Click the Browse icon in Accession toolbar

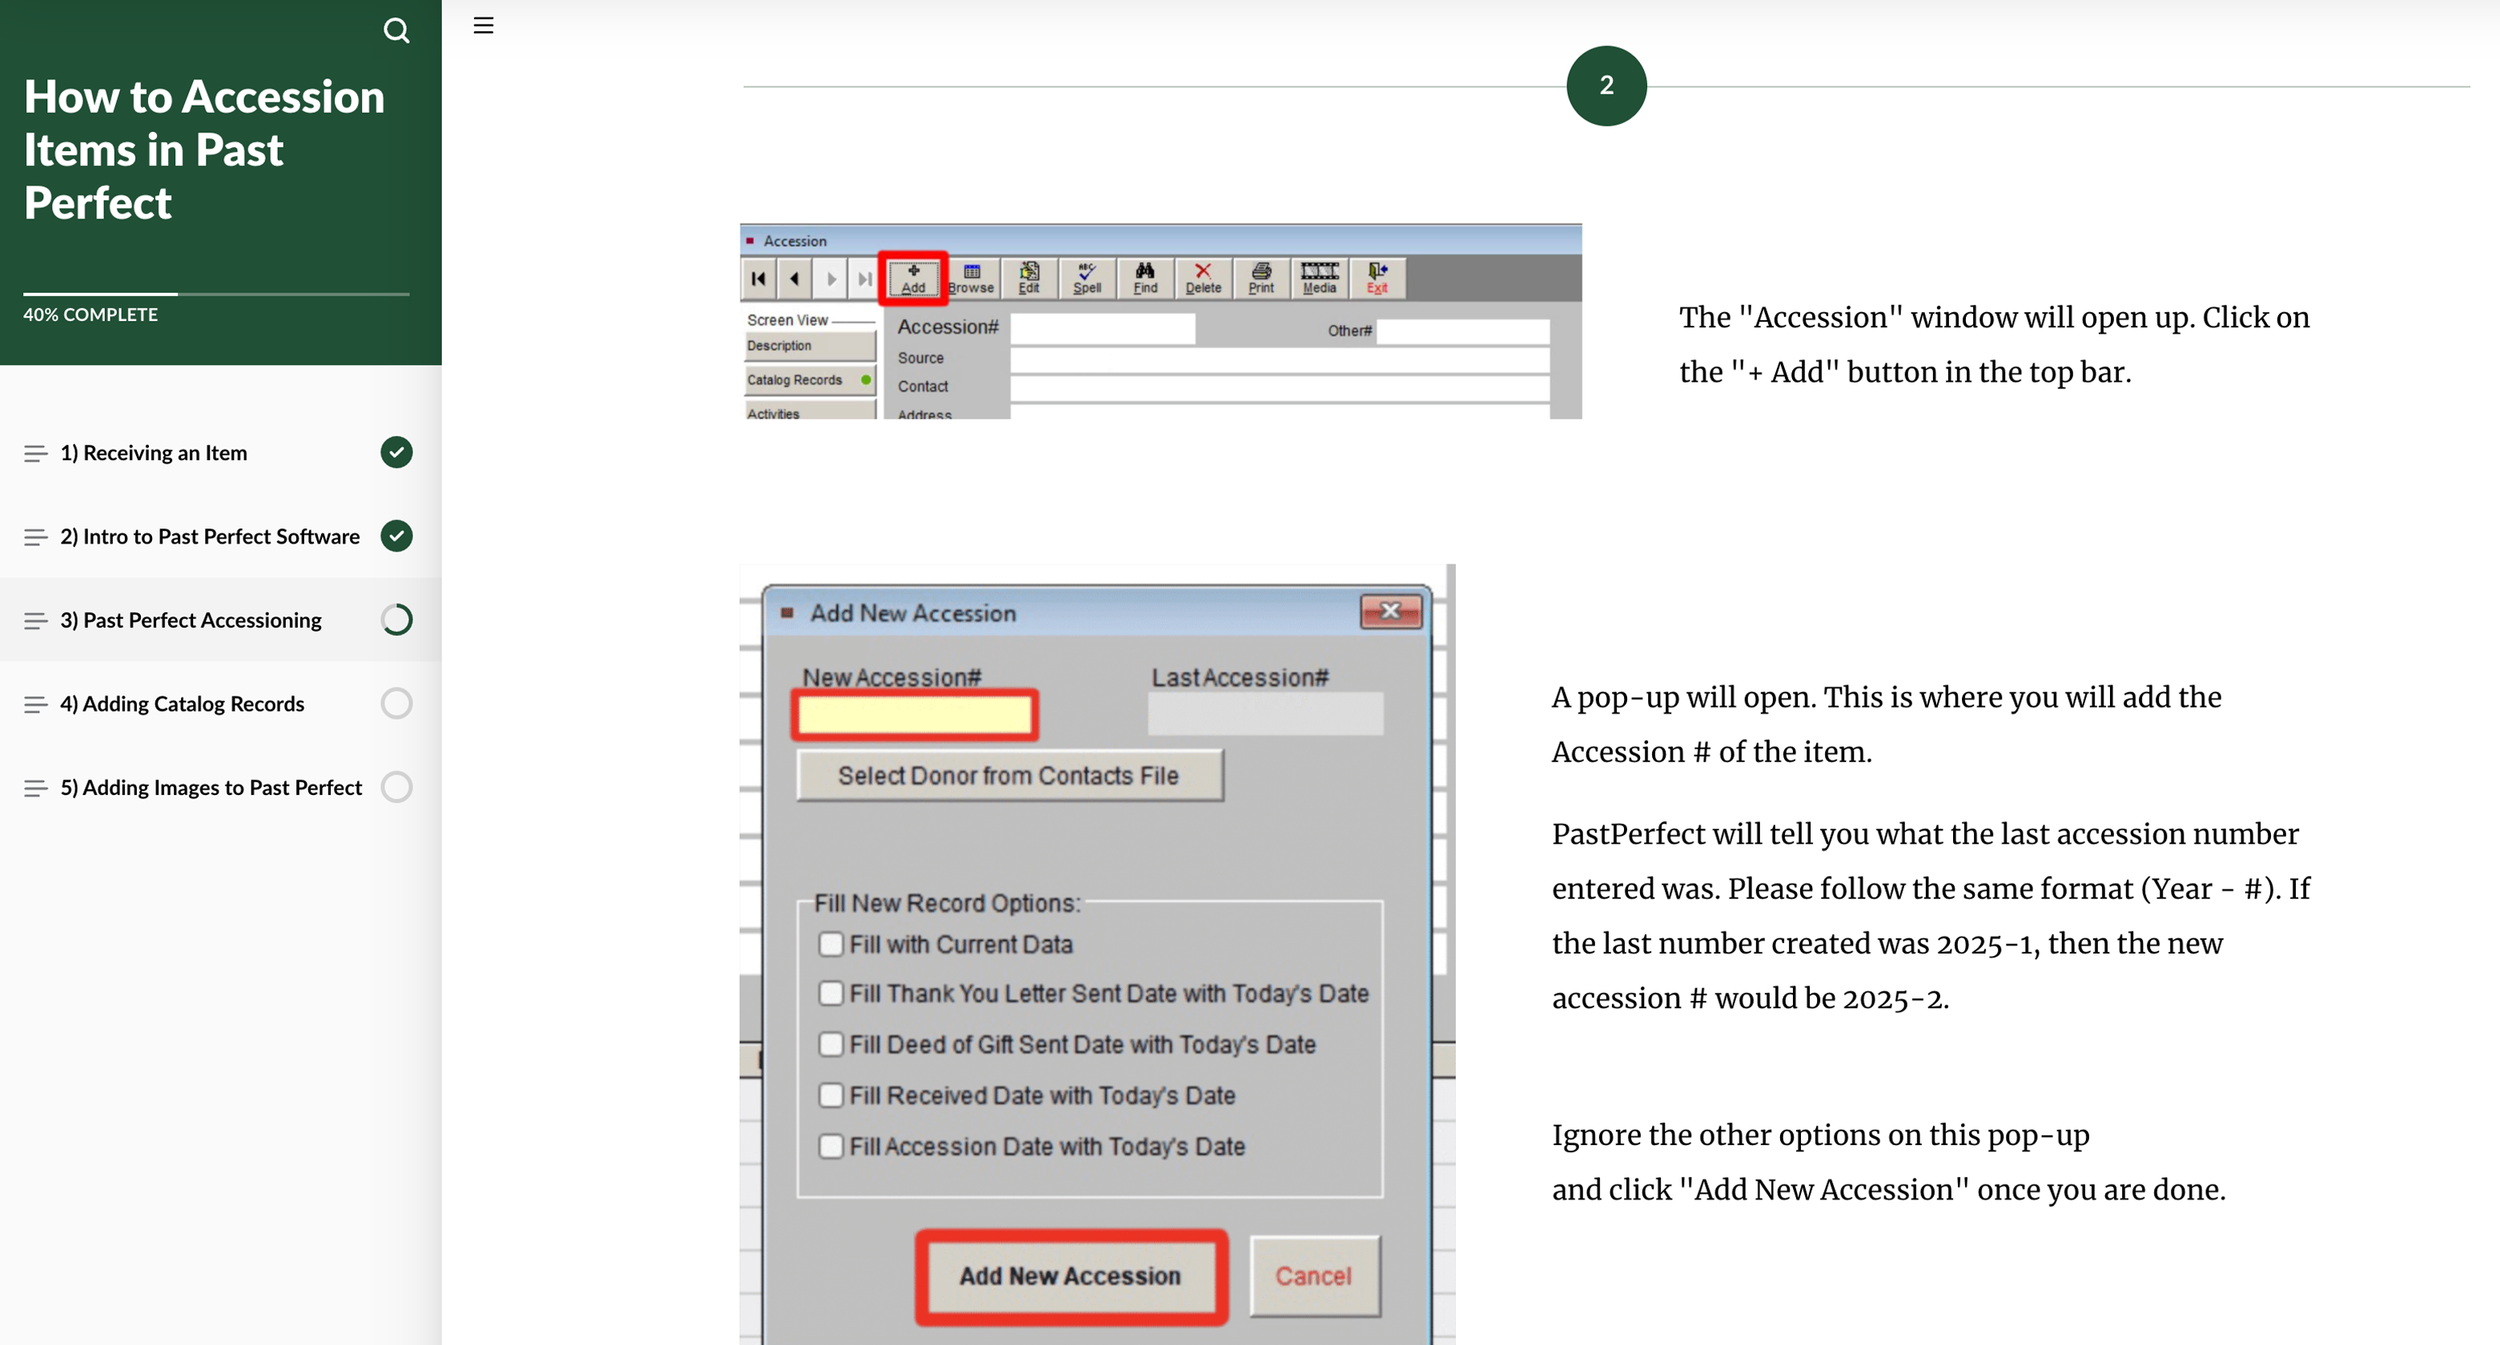pos(971,278)
